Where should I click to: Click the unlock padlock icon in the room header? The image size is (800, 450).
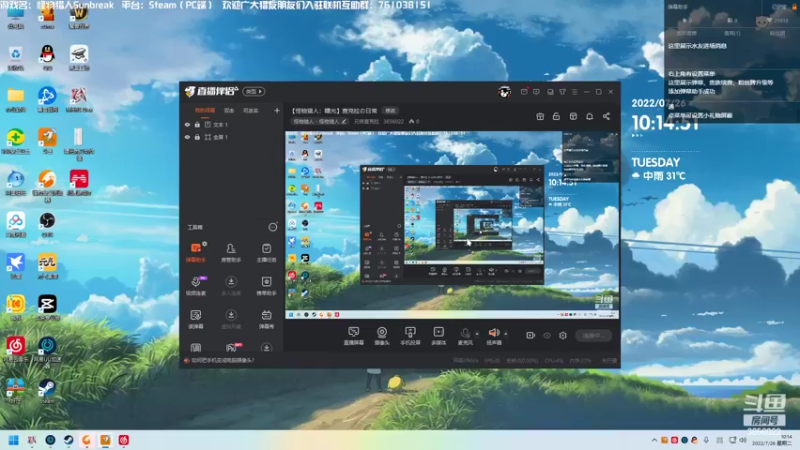pos(556,116)
